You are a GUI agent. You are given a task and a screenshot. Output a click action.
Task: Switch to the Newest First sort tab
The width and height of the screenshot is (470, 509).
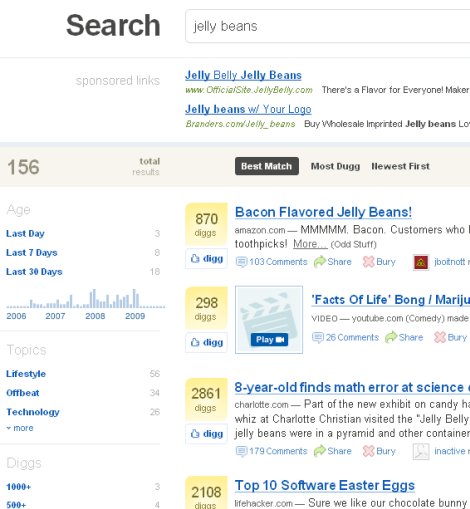click(400, 166)
